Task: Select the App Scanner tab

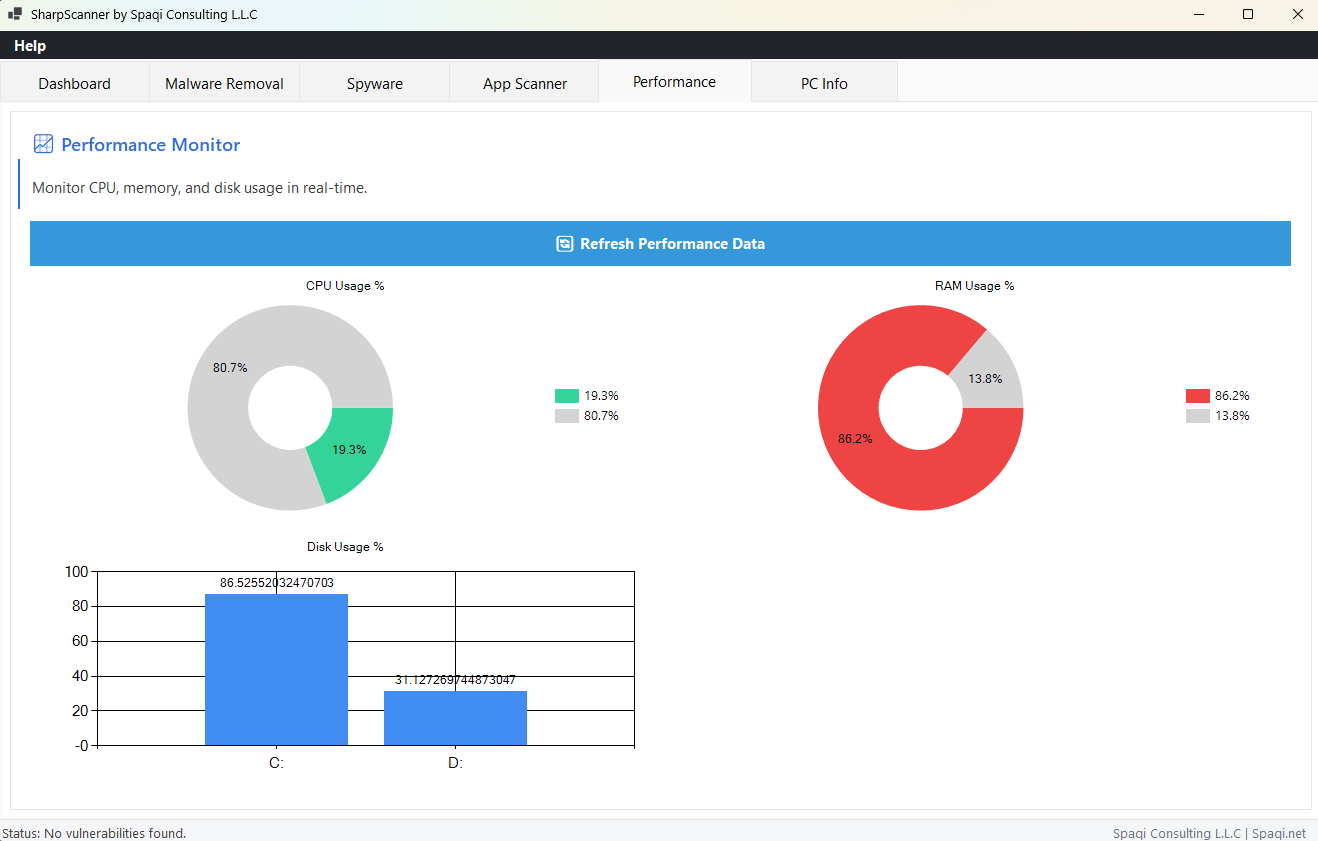Action: 525,84
